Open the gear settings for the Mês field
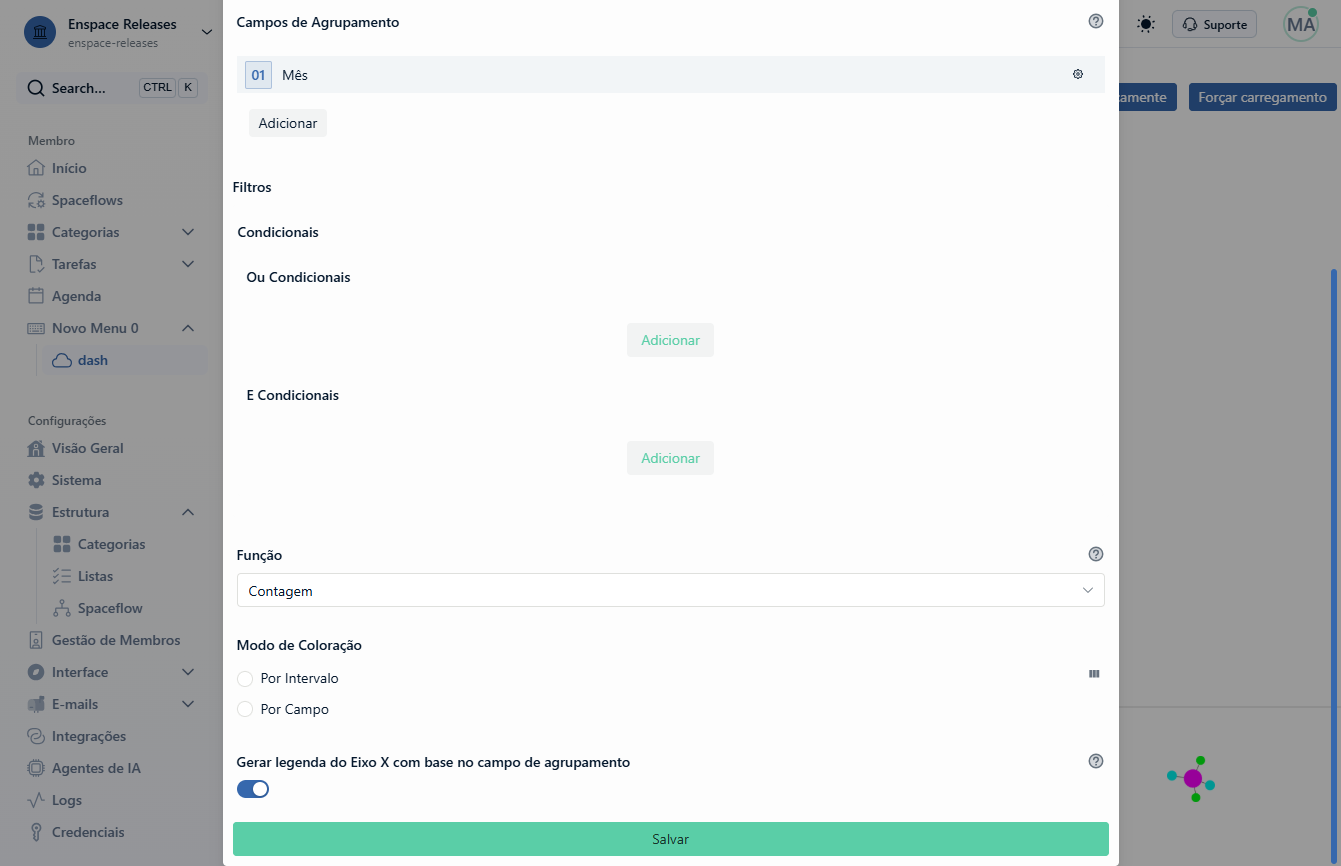The height and width of the screenshot is (866, 1341). tap(1078, 74)
